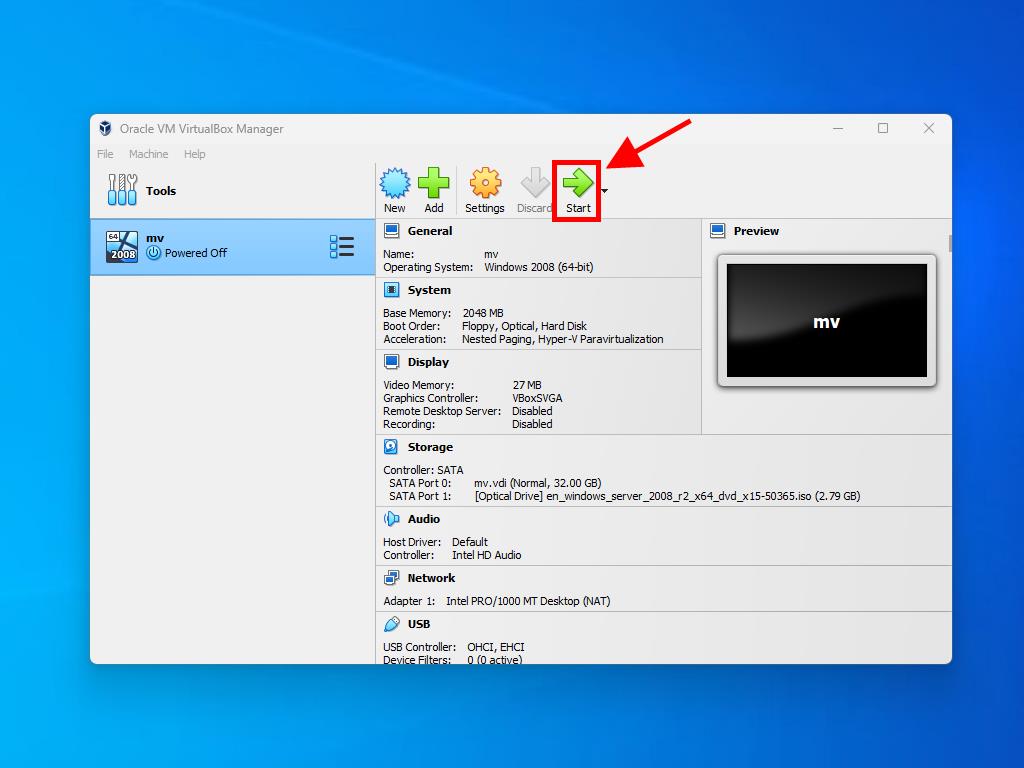Click the Add machine green plus icon
1024x768 pixels.
click(x=434, y=183)
